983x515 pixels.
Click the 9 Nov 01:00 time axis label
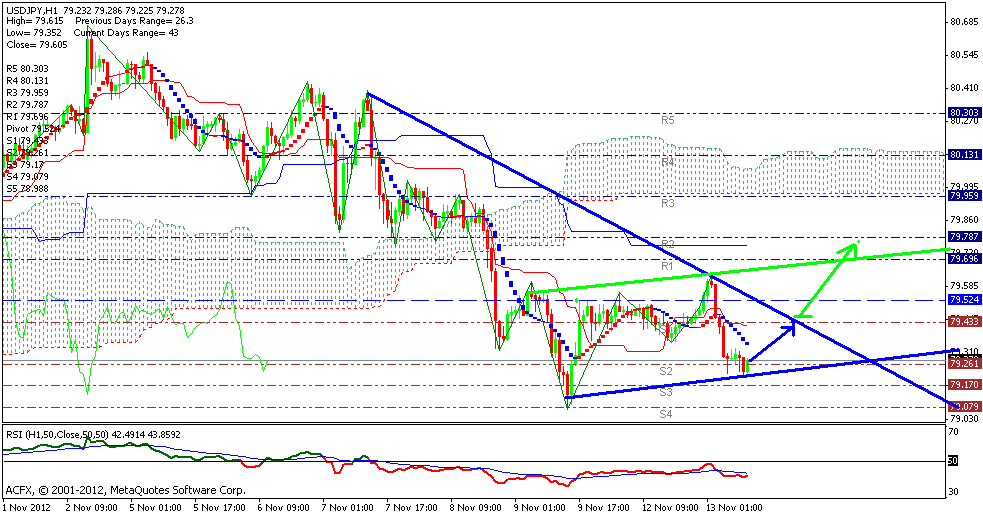tap(538, 506)
